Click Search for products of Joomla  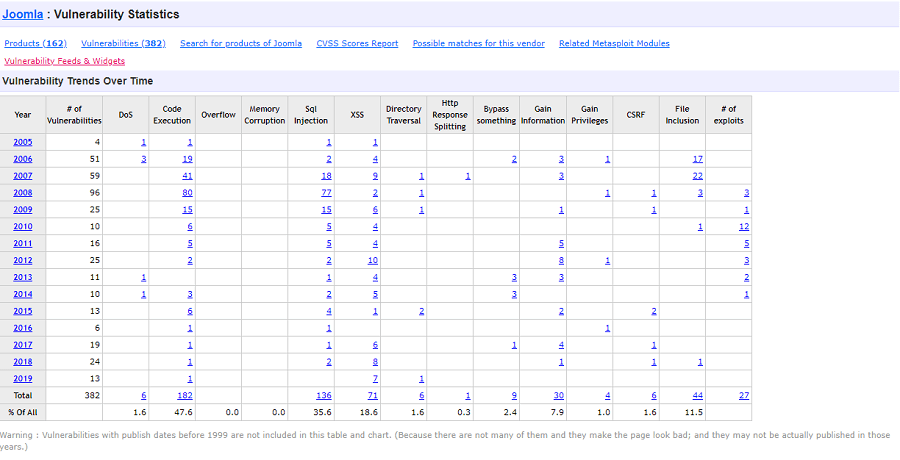[241, 44]
